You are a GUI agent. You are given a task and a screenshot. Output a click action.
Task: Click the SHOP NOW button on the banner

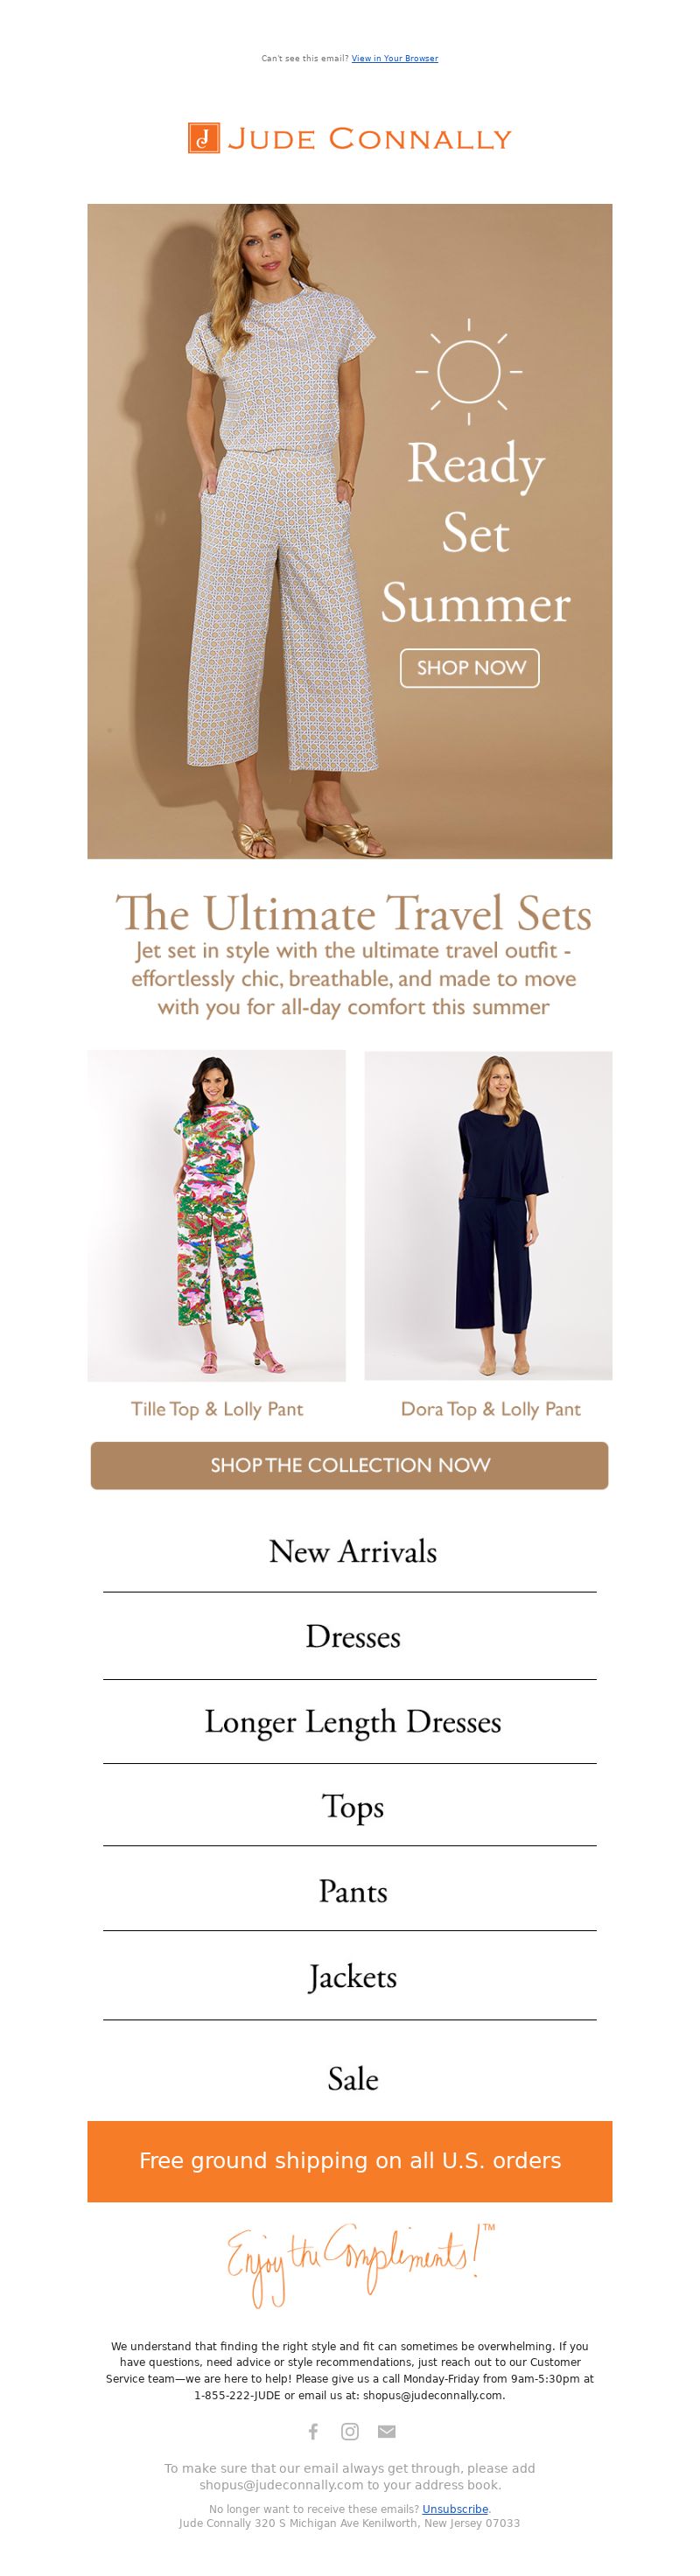pos(470,668)
